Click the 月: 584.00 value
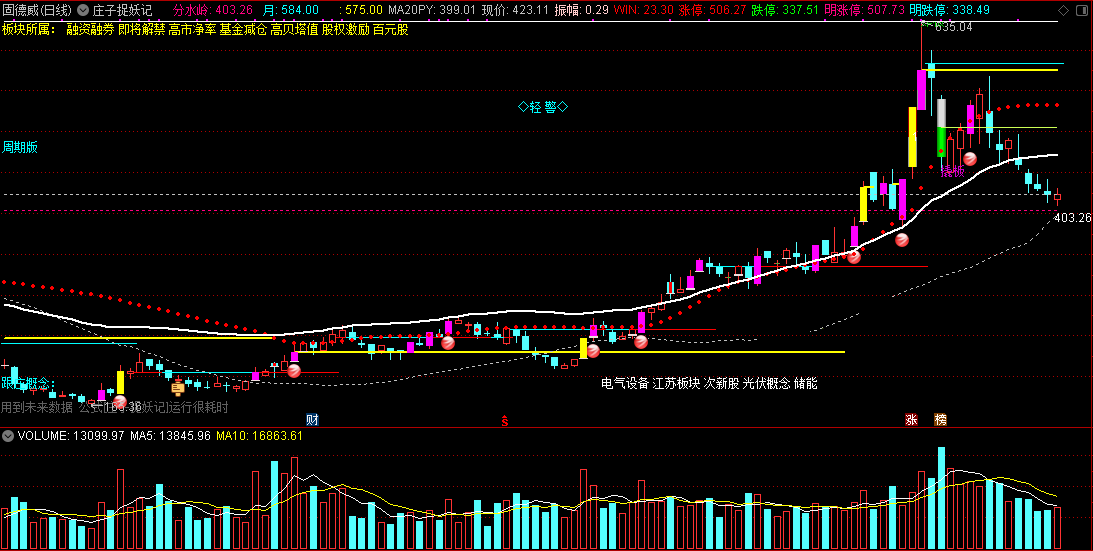The image size is (1093, 551). 291,10
